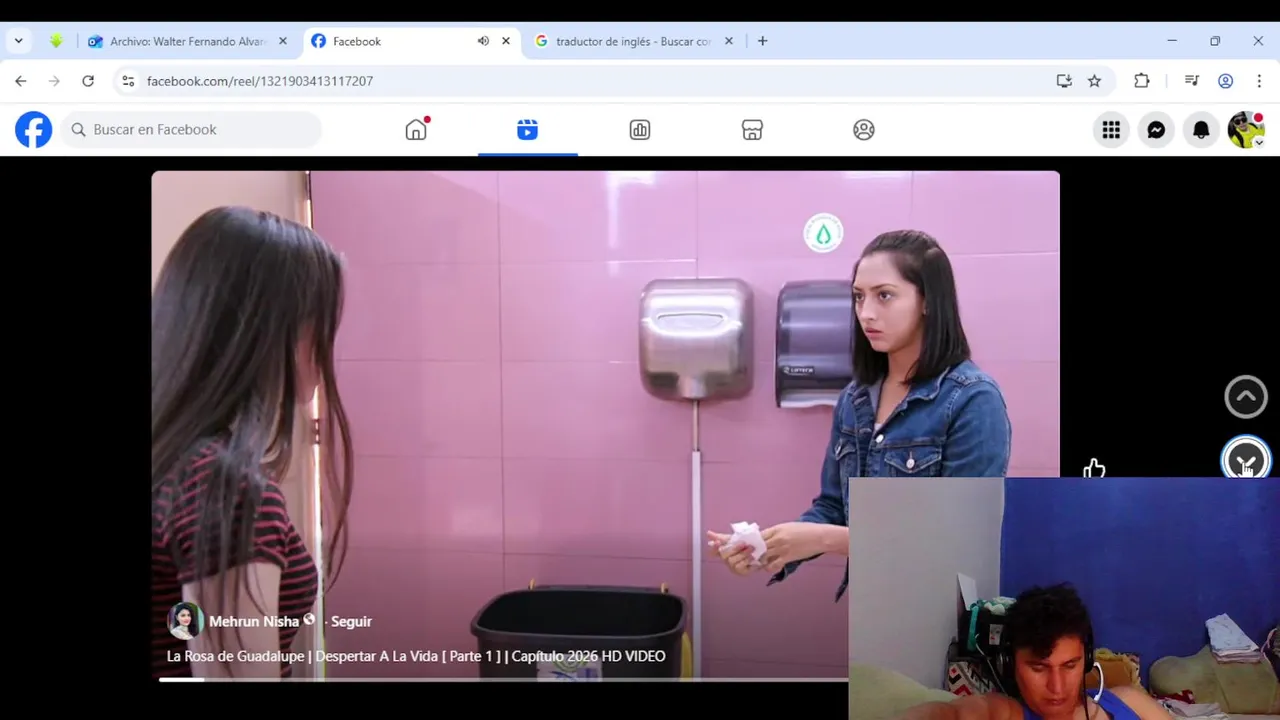The width and height of the screenshot is (1280, 720).
Task: Go back in the browser
Action: point(21,81)
